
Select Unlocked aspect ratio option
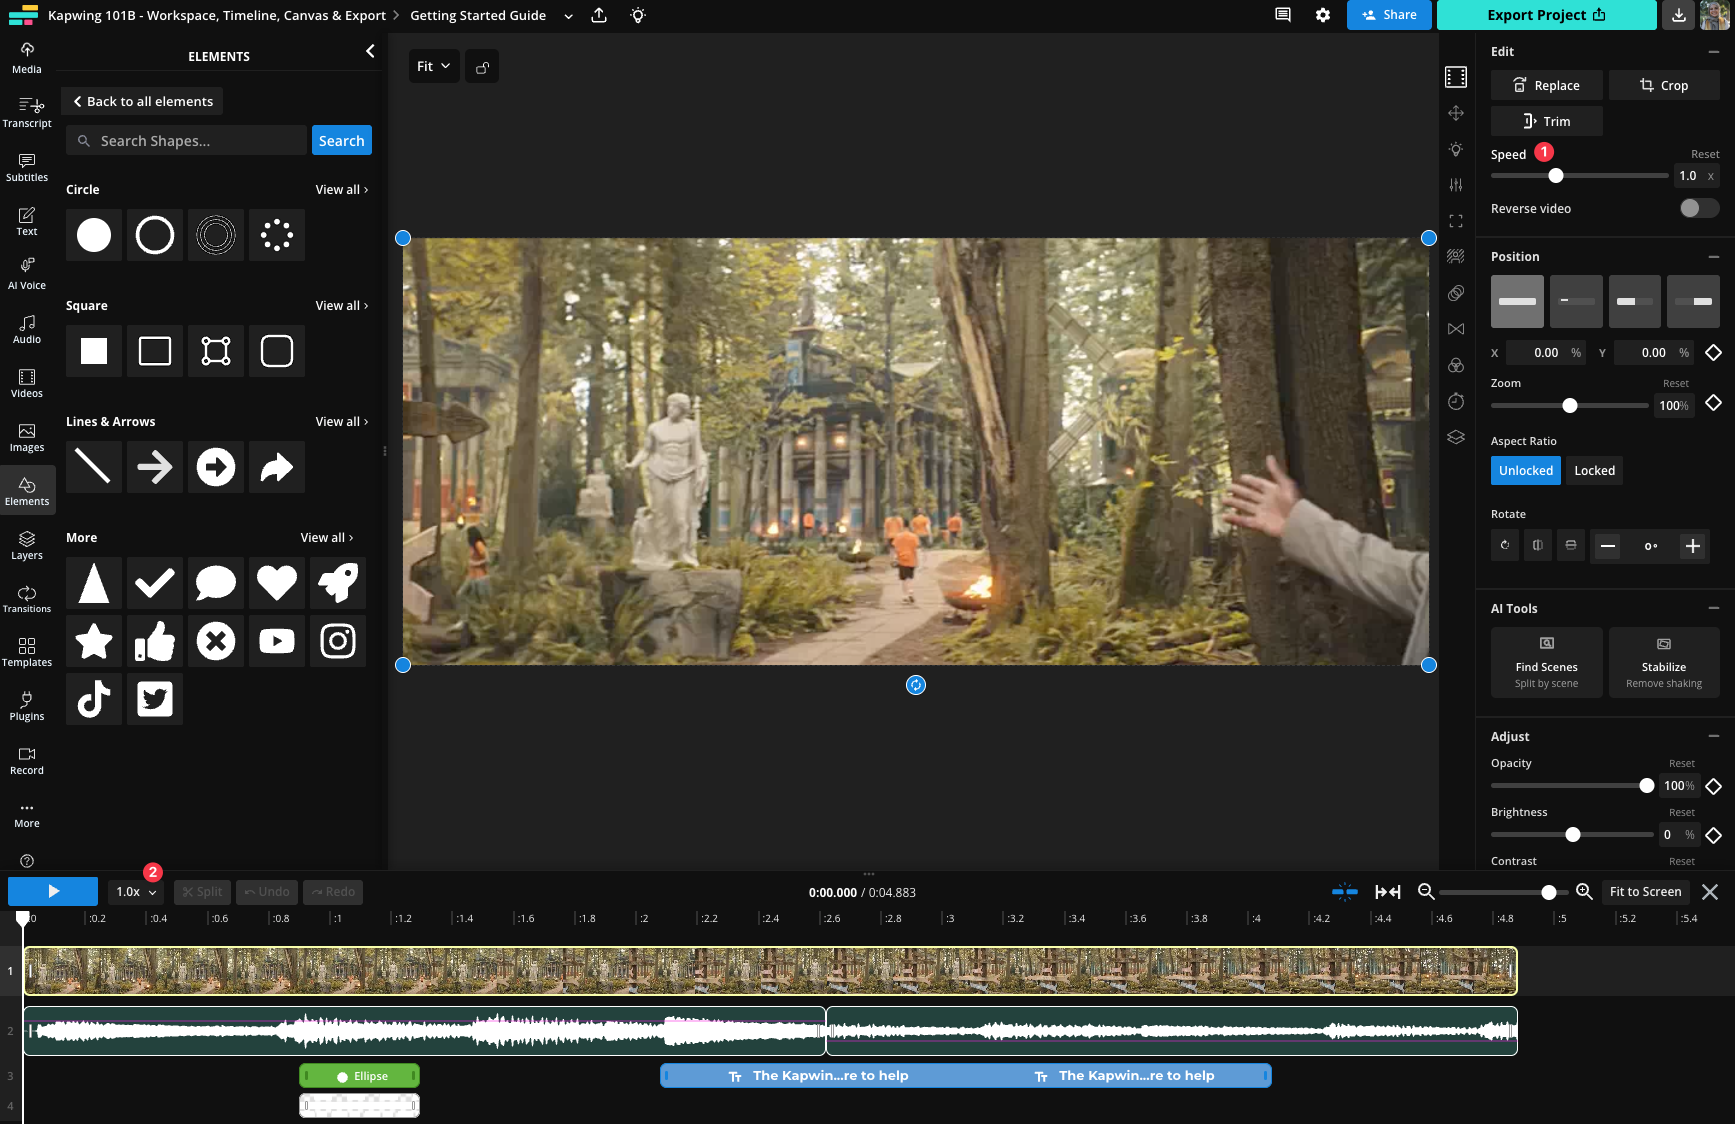pyautogui.click(x=1525, y=471)
